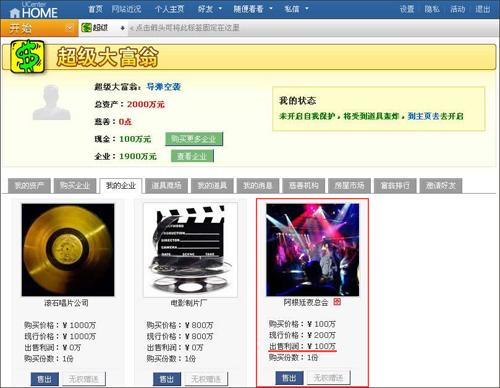This screenshot has width=500, height=388.
Task: Switch to the 邀请好友 tab
Action: click(441, 186)
